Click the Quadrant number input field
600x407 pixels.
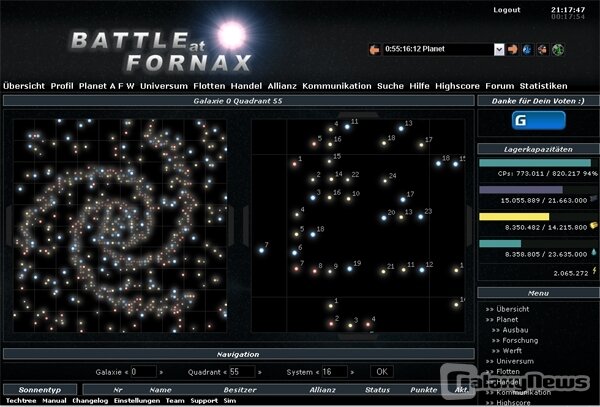(x=242, y=372)
